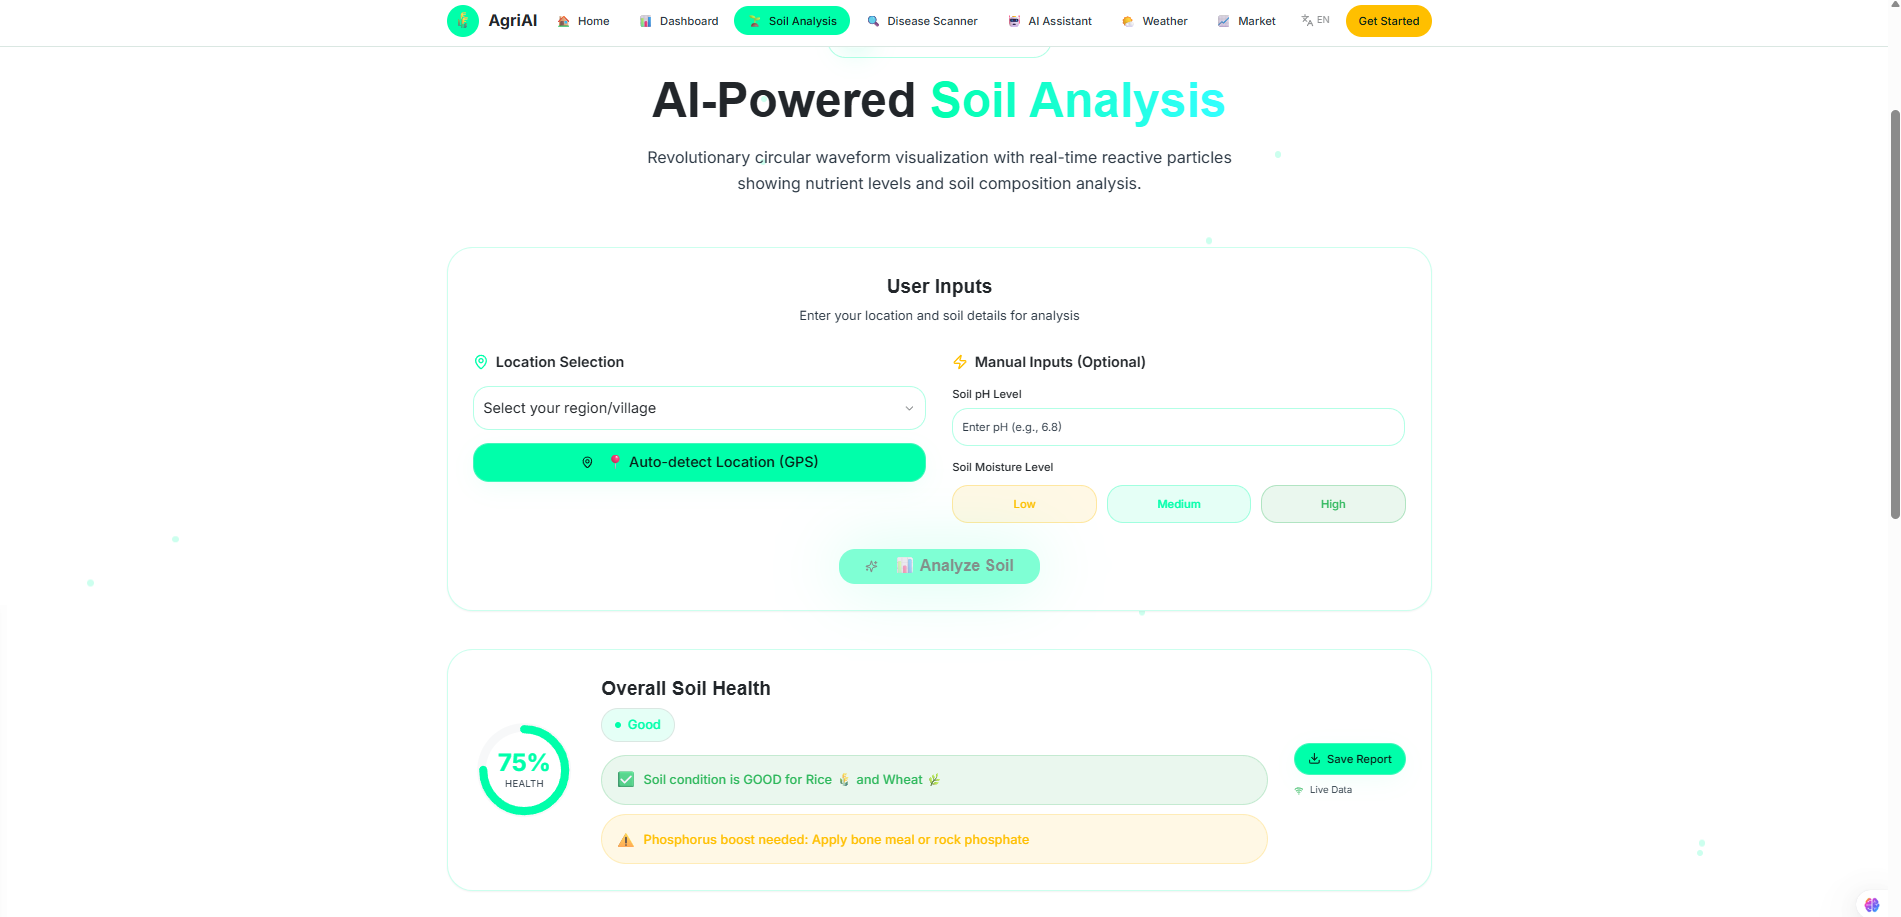Click the warning triangle phosphorus alert icon
The width and height of the screenshot is (1901, 917).
tap(626, 840)
